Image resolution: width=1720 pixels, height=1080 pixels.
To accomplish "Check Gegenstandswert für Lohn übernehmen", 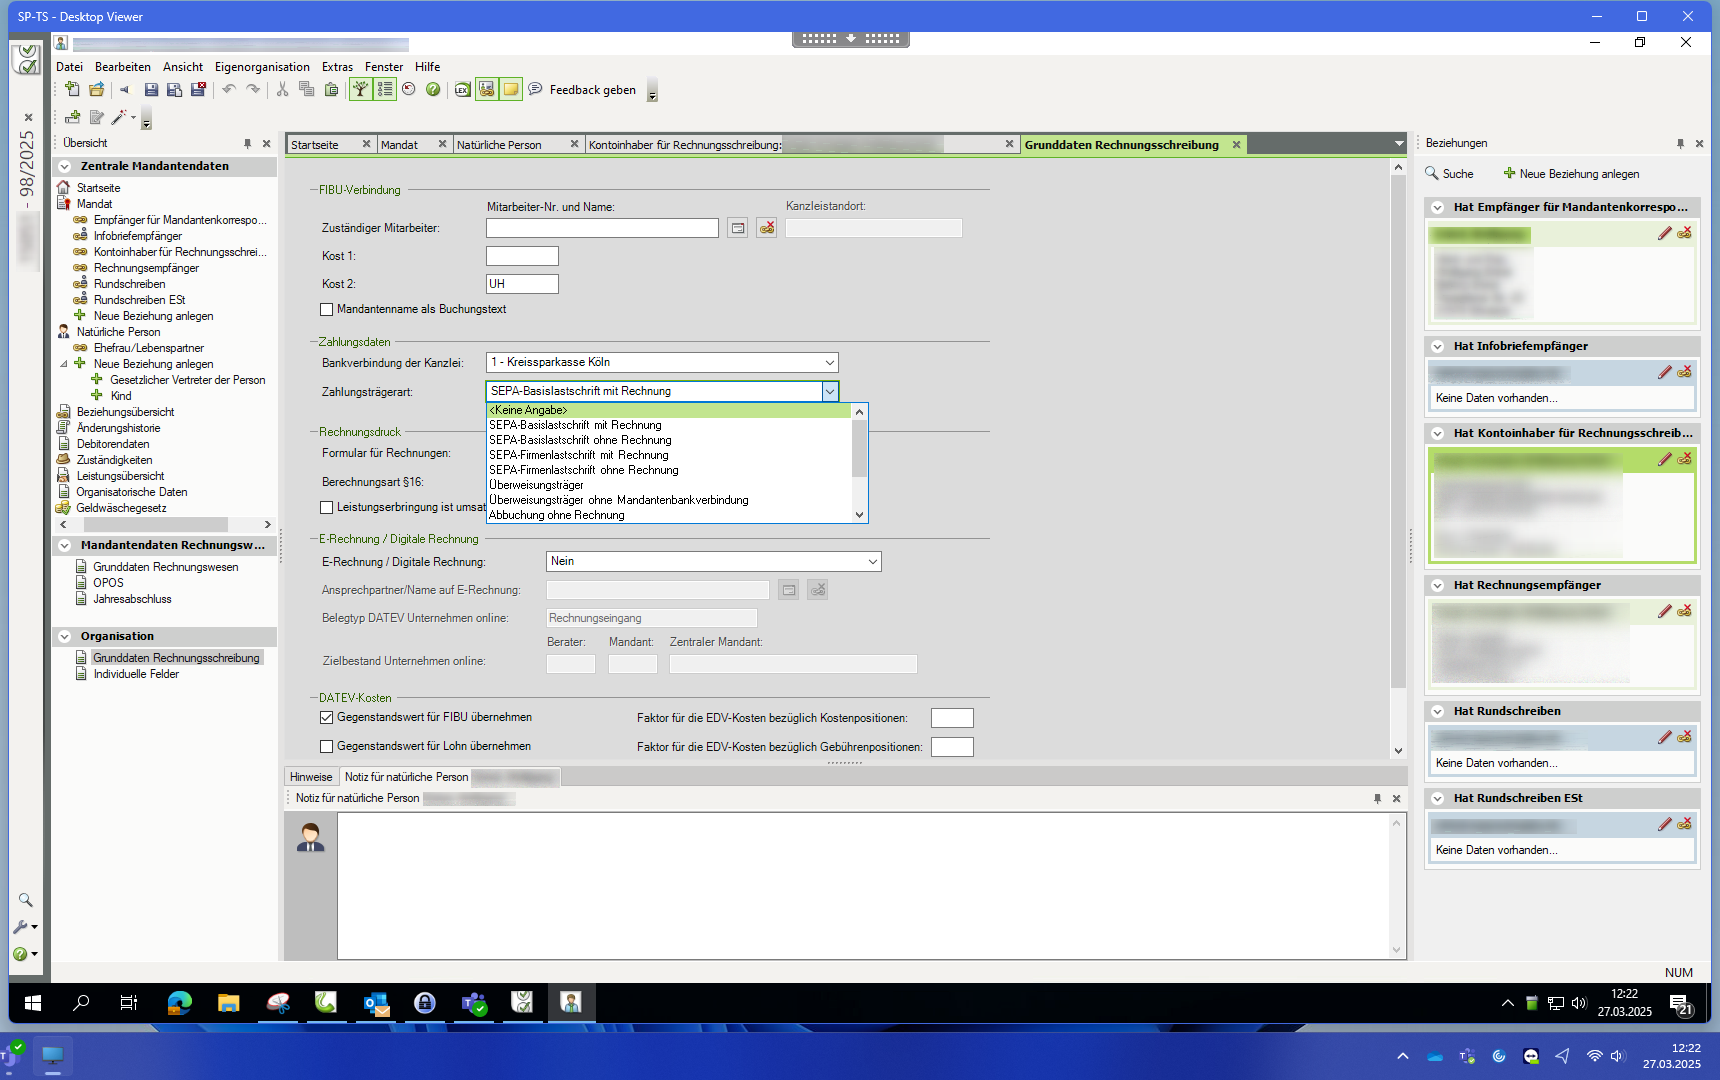I will (327, 746).
